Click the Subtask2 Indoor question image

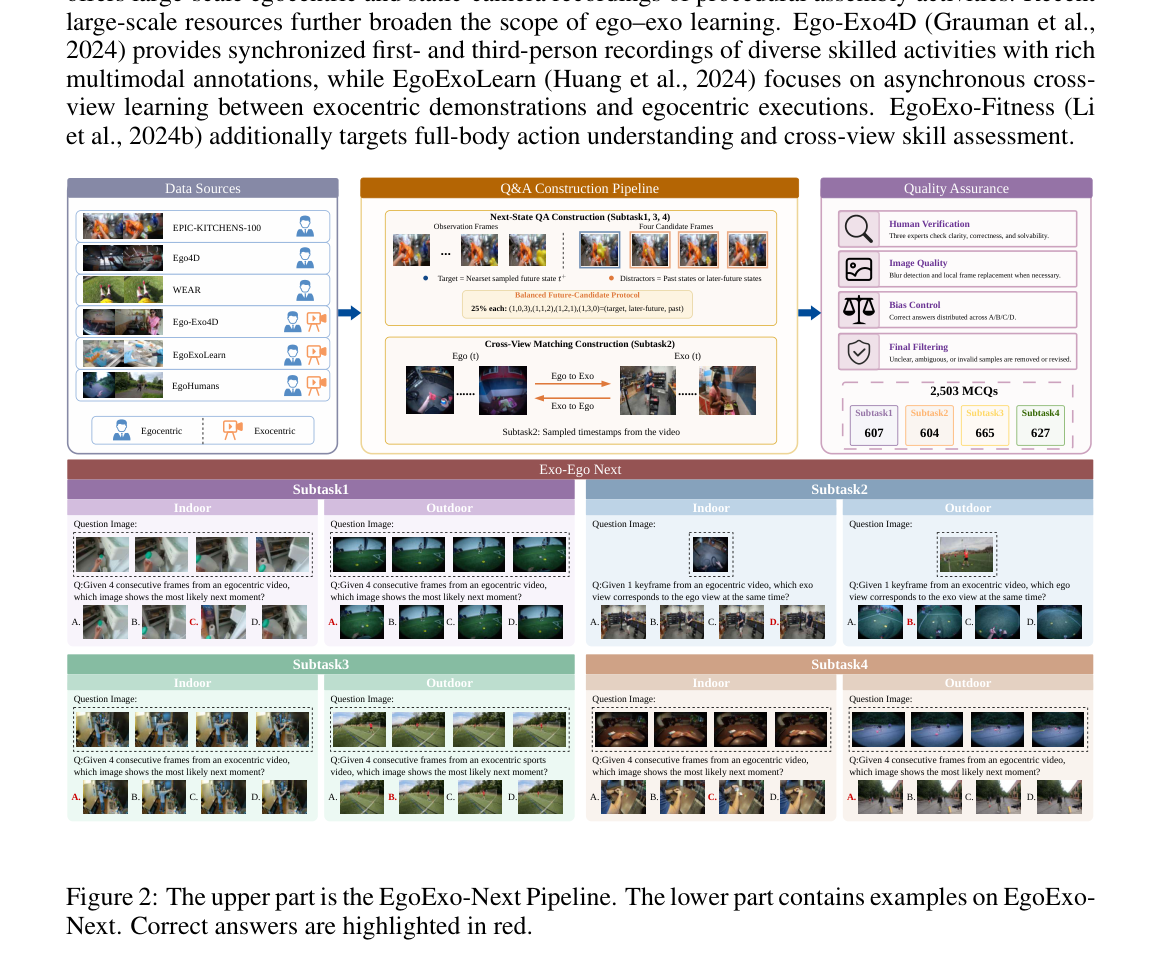click(711, 554)
